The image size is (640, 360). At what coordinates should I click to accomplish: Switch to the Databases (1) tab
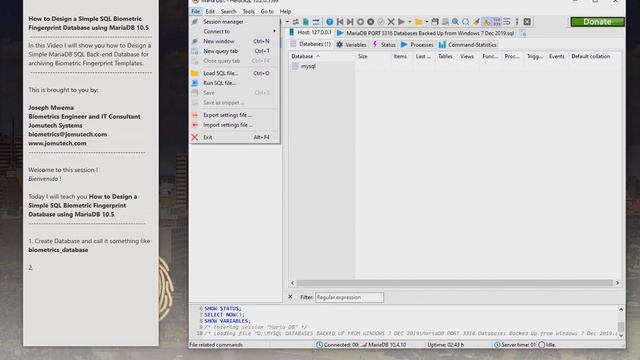tap(311, 44)
